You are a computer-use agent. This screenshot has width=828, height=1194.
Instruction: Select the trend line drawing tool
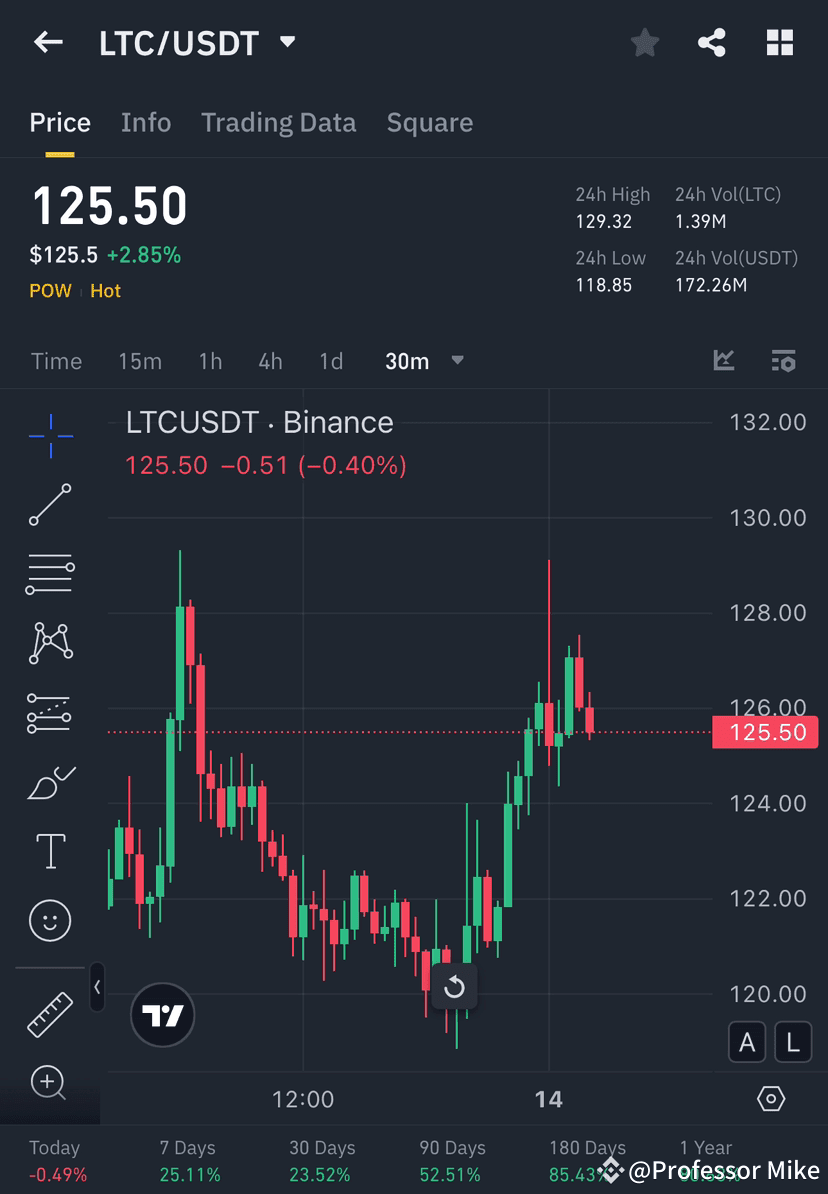pos(50,505)
